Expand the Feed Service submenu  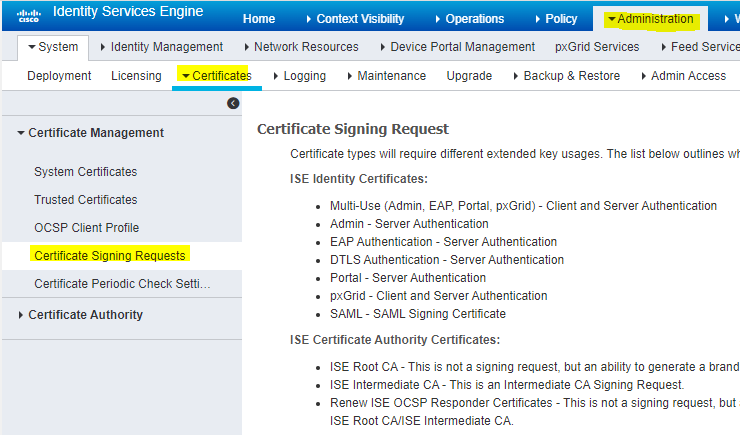[x=701, y=47]
